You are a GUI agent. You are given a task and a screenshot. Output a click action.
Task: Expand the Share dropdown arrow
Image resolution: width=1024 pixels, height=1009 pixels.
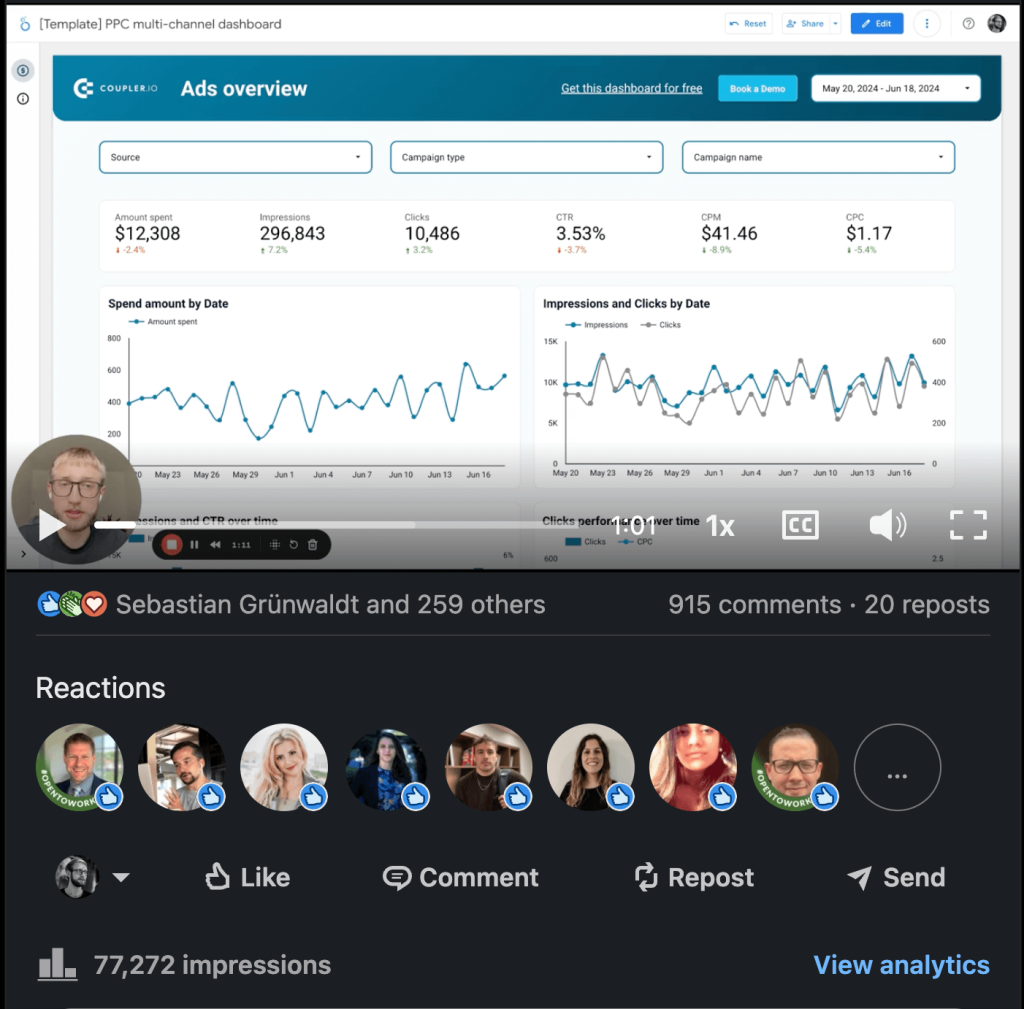(835, 24)
